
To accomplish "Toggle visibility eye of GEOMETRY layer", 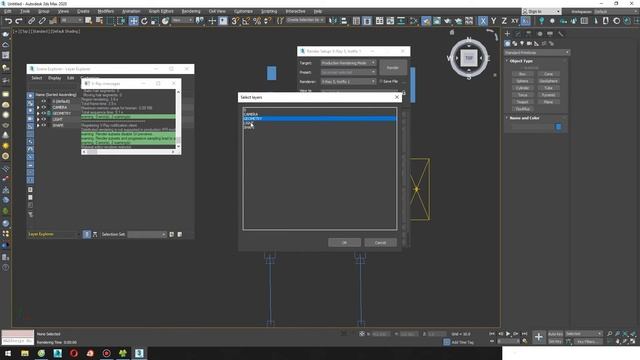I will pyautogui.click(x=44, y=113).
